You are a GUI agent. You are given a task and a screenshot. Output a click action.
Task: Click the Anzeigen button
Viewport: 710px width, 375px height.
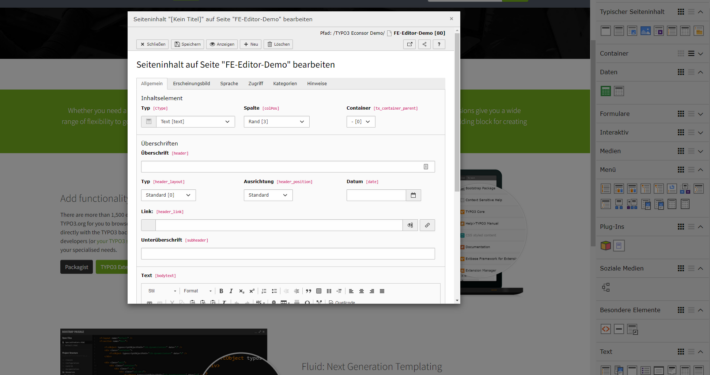pos(222,44)
